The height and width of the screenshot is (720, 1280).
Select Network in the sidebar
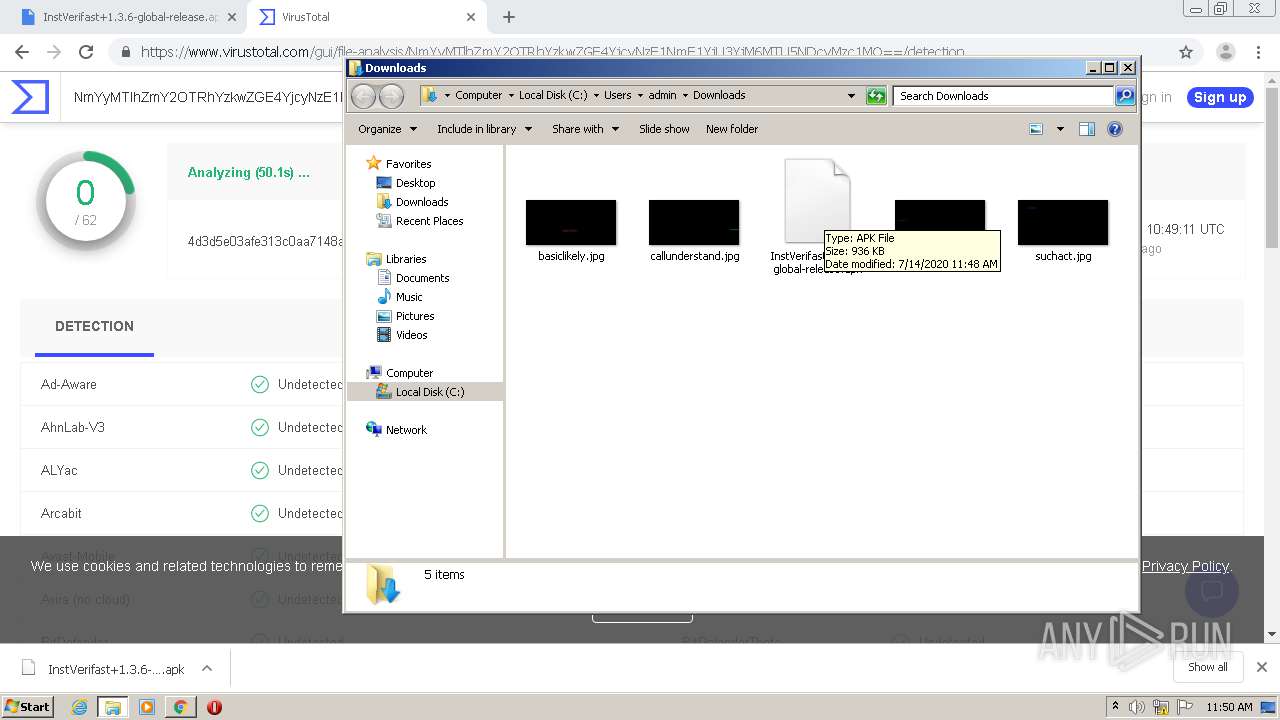pyautogui.click(x=406, y=430)
